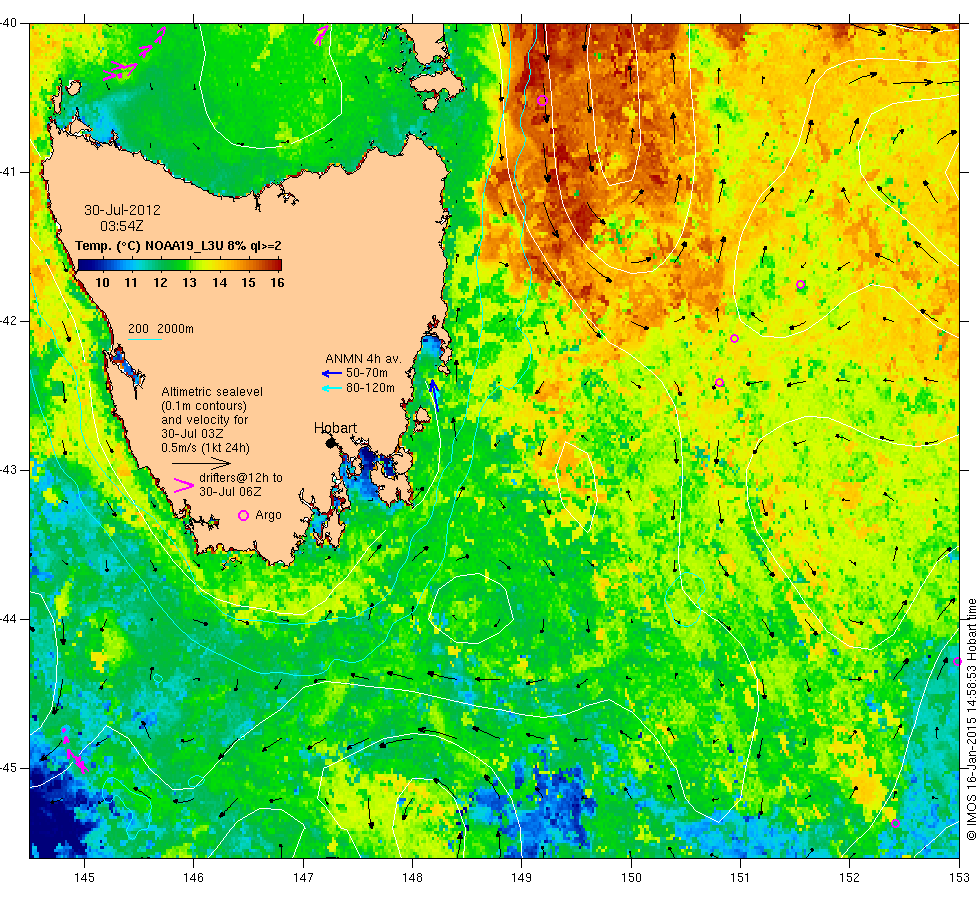Click the 80-120m depth label
This screenshot has height=900, width=980.
click(371, 388)
